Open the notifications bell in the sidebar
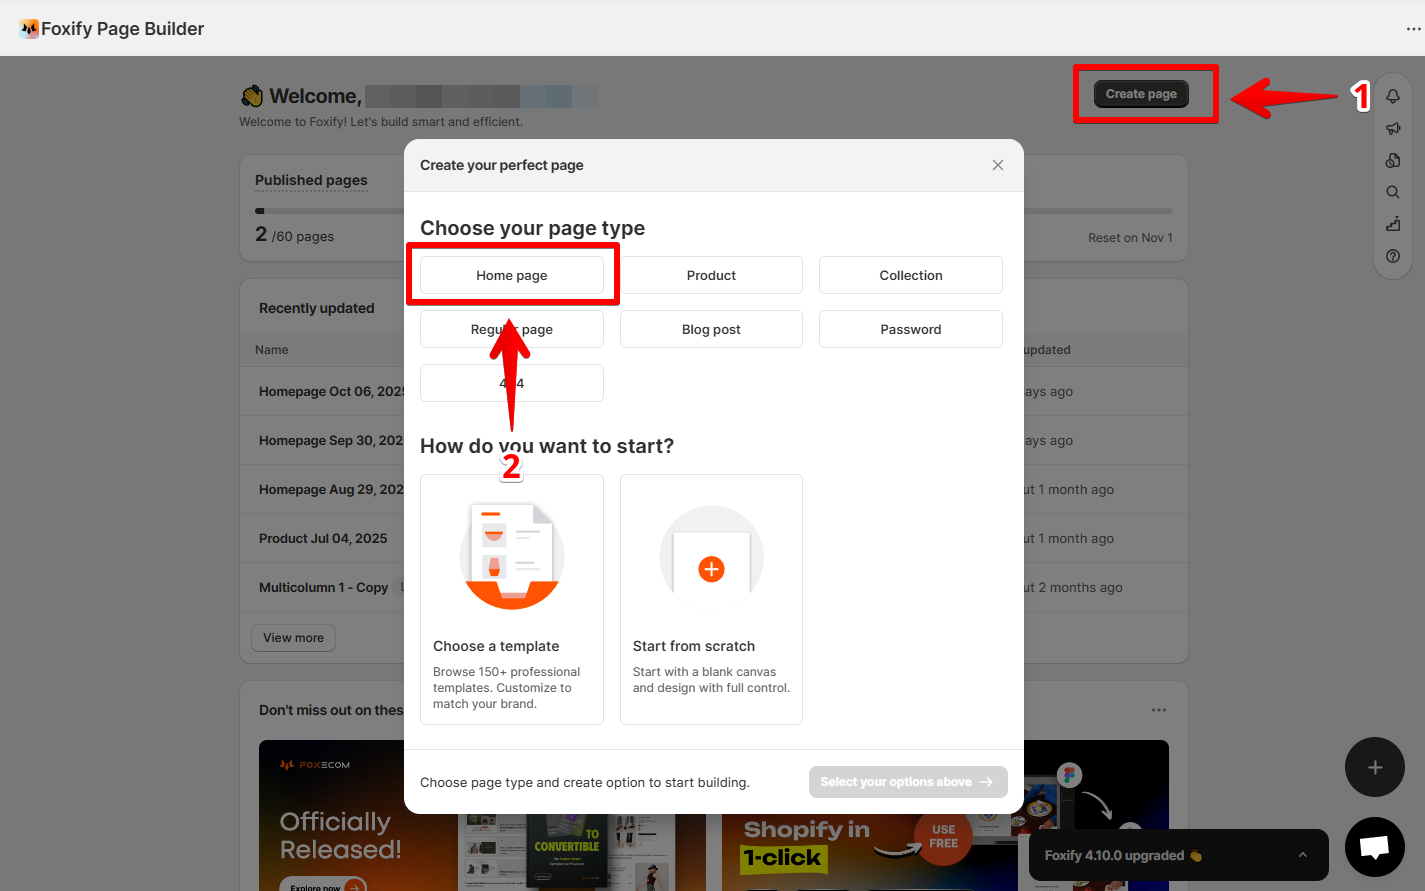This screenshot has width=1425, height=891. pos(1393,96)
